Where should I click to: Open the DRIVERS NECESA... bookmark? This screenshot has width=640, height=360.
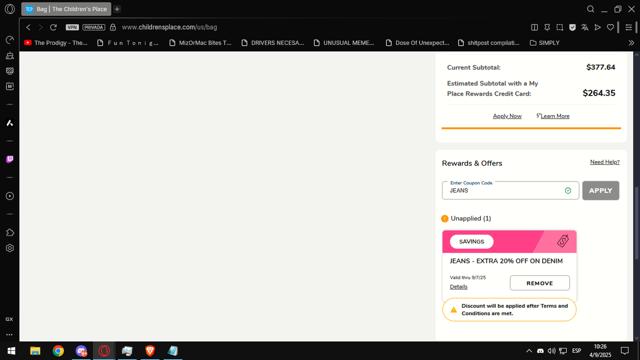tap(273, 43)
